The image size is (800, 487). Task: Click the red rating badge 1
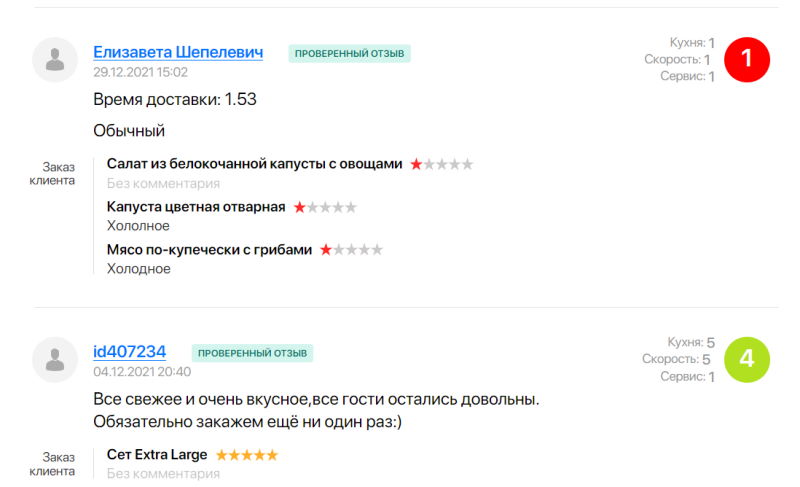point(746,59)
